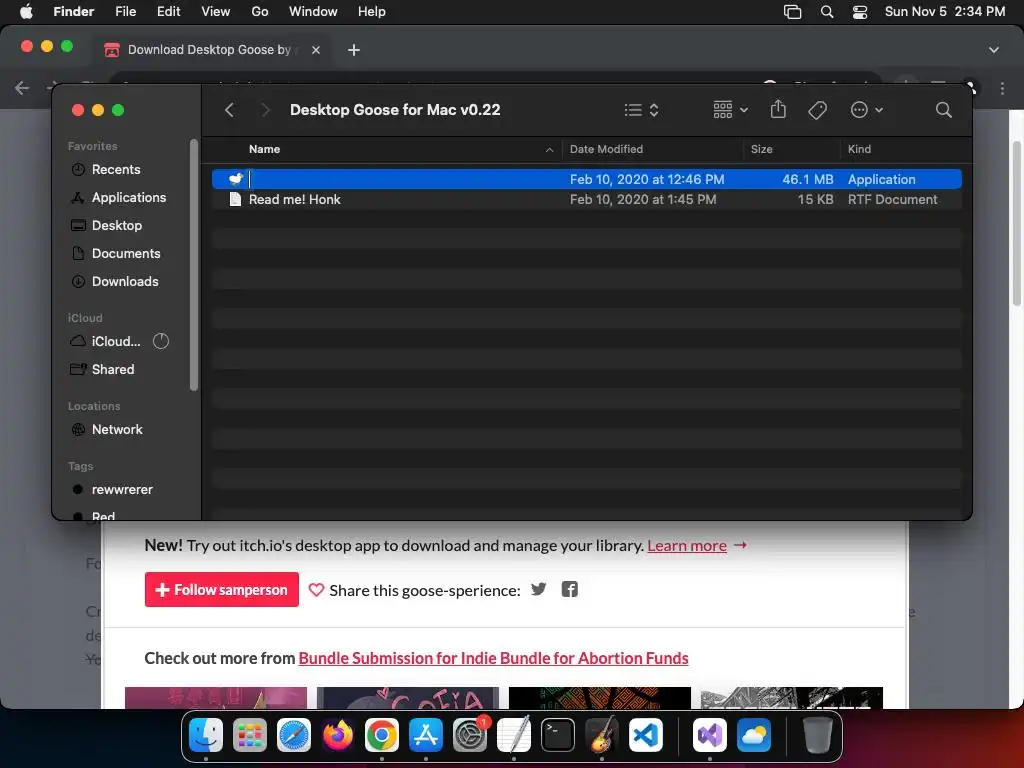Open Network in sidebar
The height and width of the screenshot is (768, 1024).
click(117, 429)
